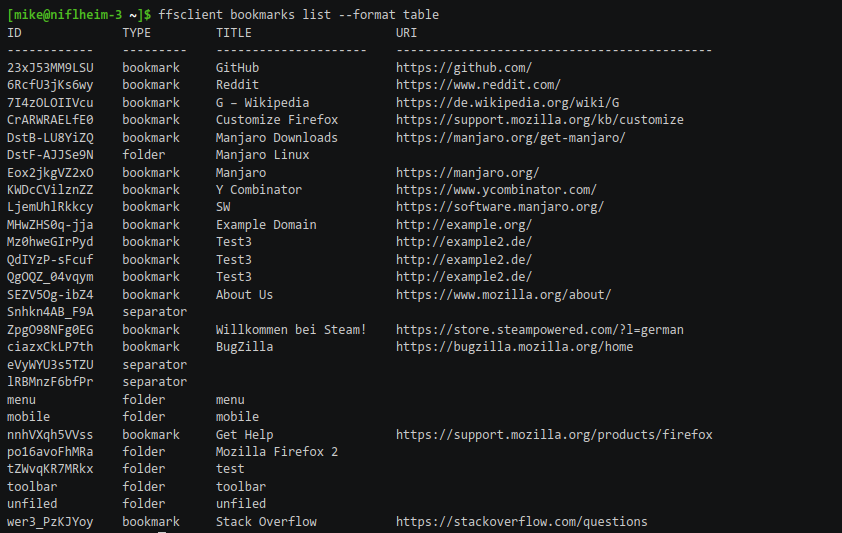The width and height of the screenshot is (842, 533).
Task: Click the de.wikipedia.org/wiki/G link
Action: click(x=507, y=103)
